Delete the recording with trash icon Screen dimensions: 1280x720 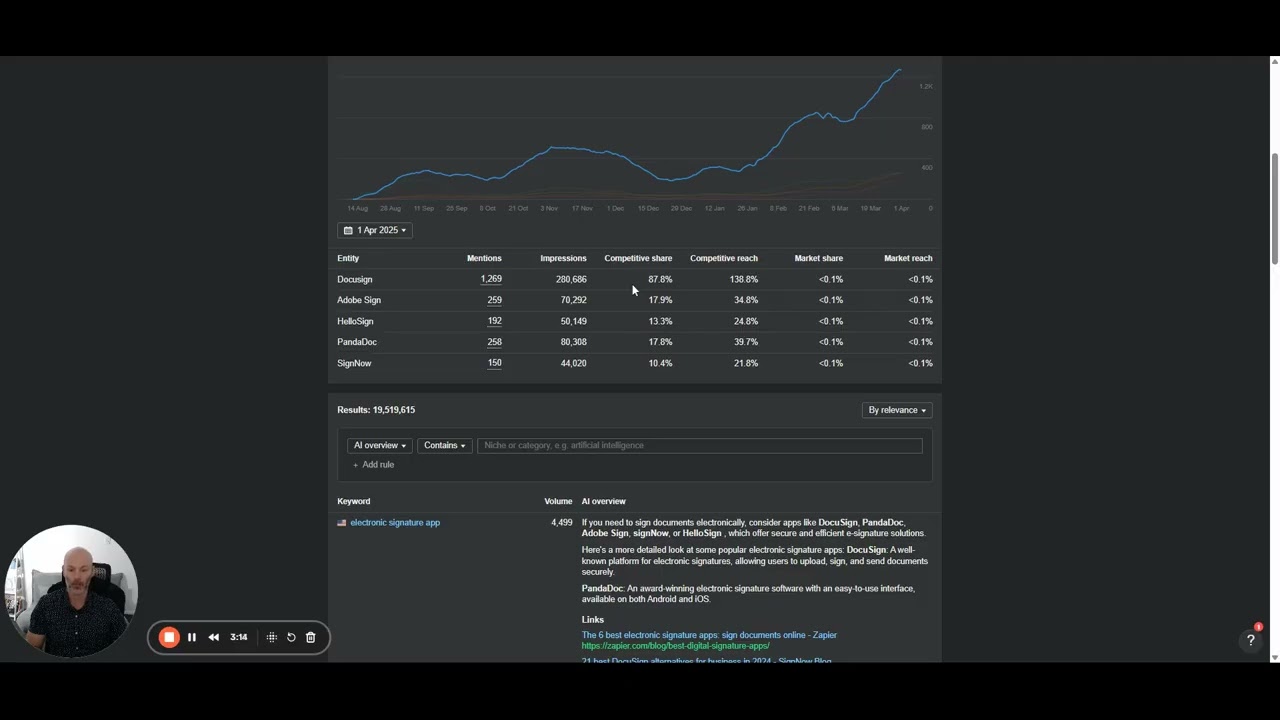click(310, 637)
